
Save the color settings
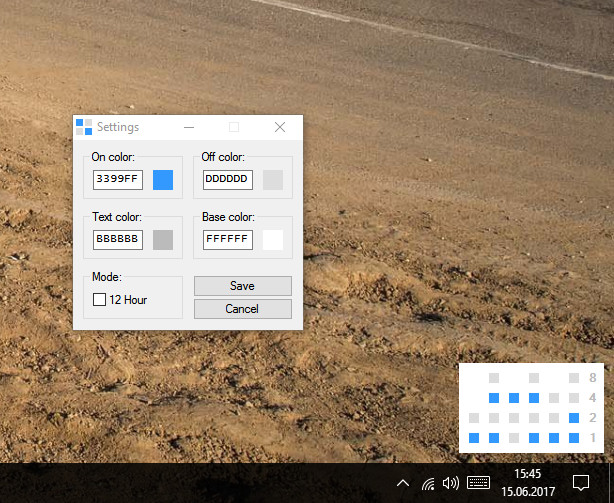tap(243, 286)
